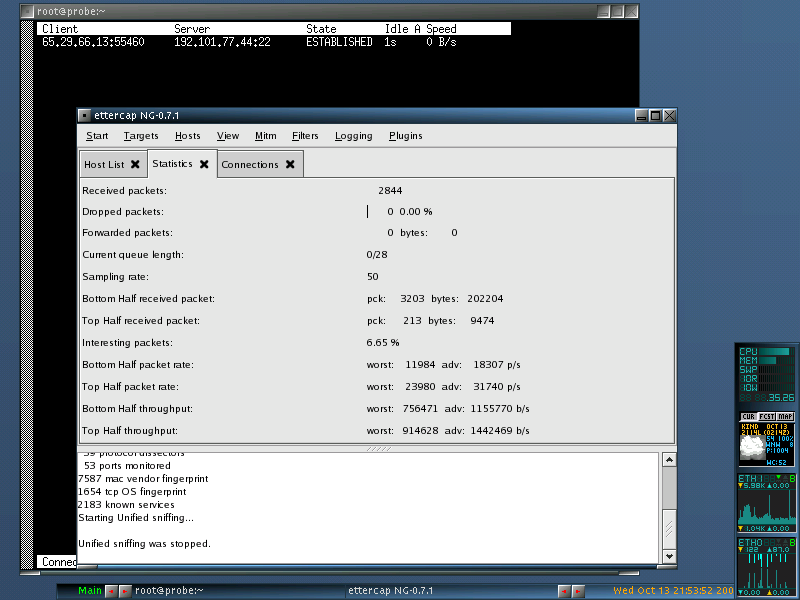Click the SWP usage bar in system monitor

coord(776,369)
